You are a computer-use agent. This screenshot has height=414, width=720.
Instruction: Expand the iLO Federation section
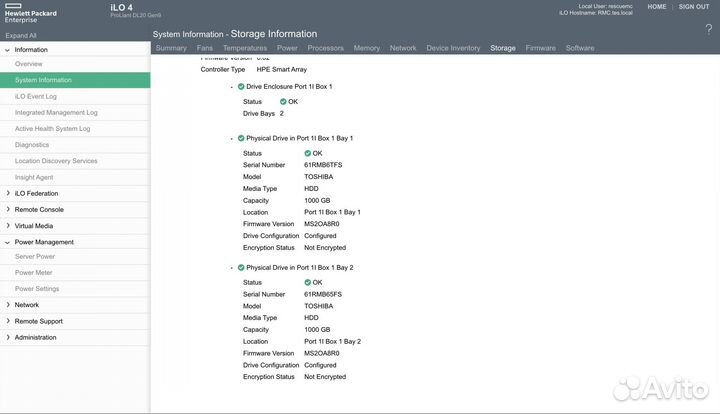[8, 193]
